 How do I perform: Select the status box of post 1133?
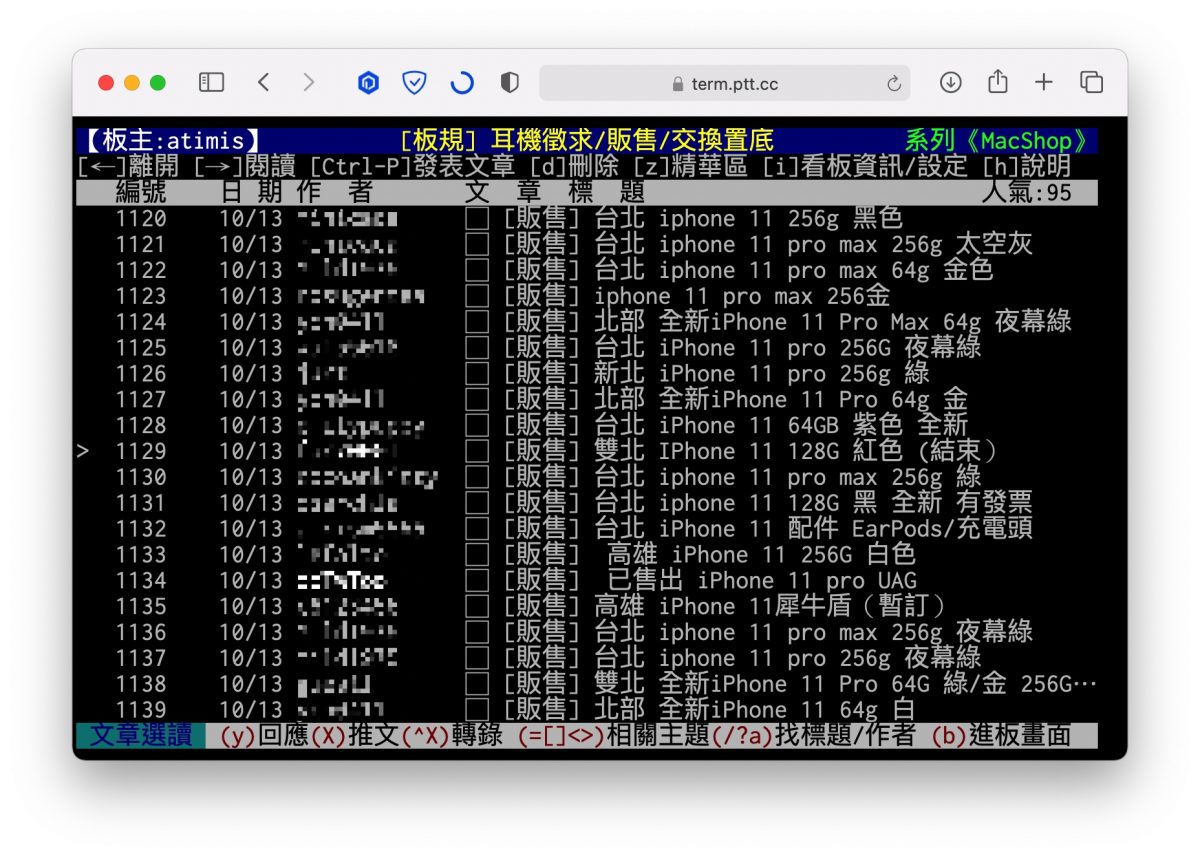(x=477, y=555)
